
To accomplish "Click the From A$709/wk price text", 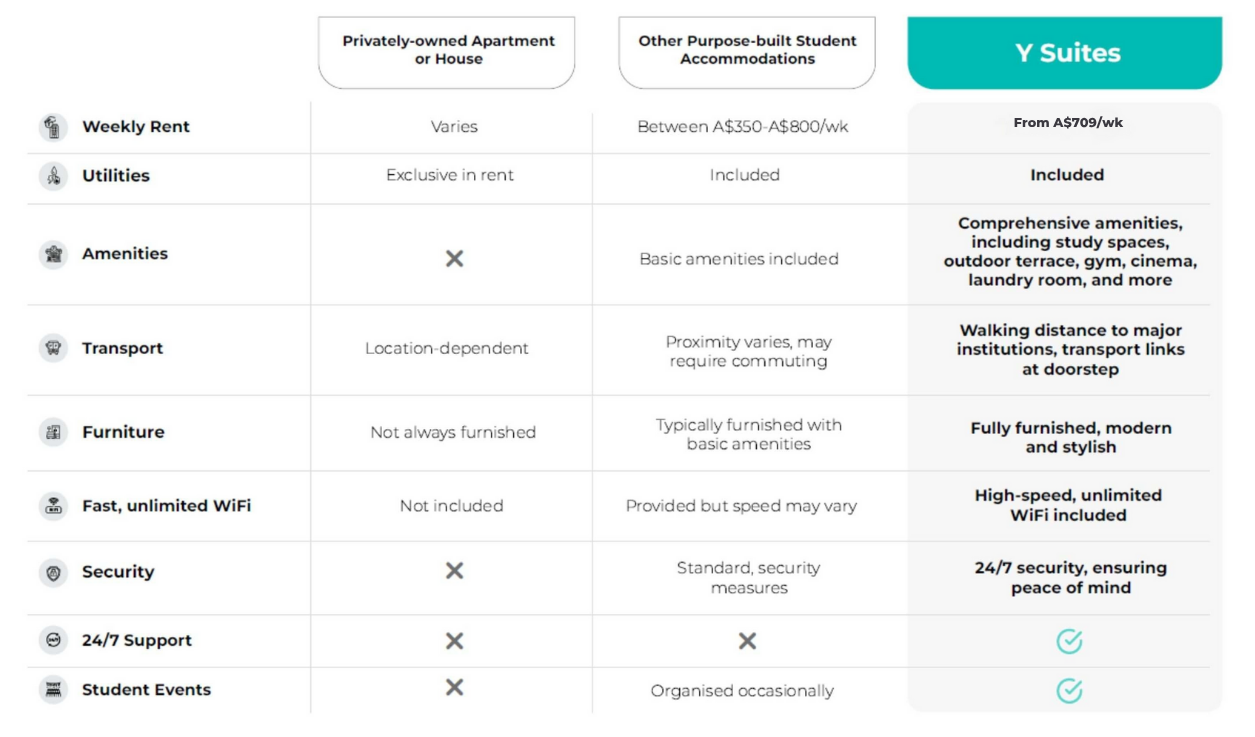I will (1067, 123).
